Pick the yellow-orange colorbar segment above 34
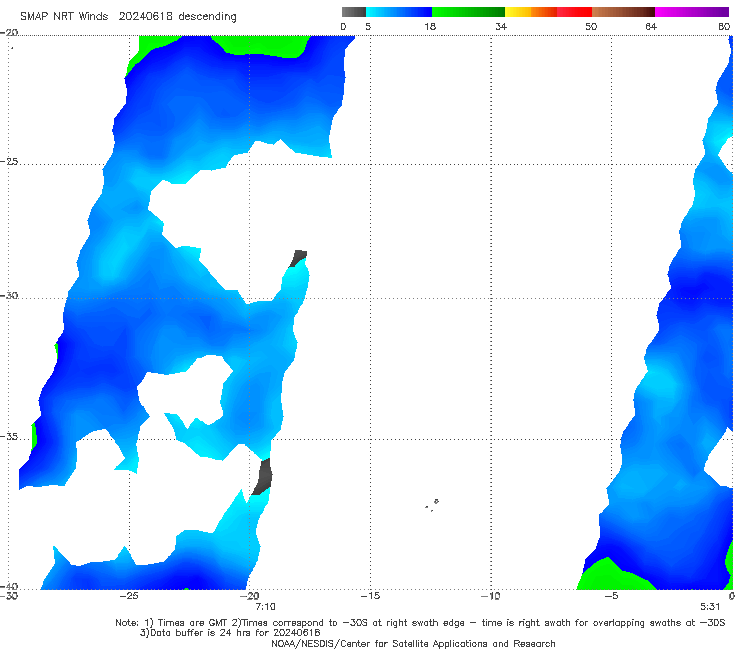 tap(530, 12)
